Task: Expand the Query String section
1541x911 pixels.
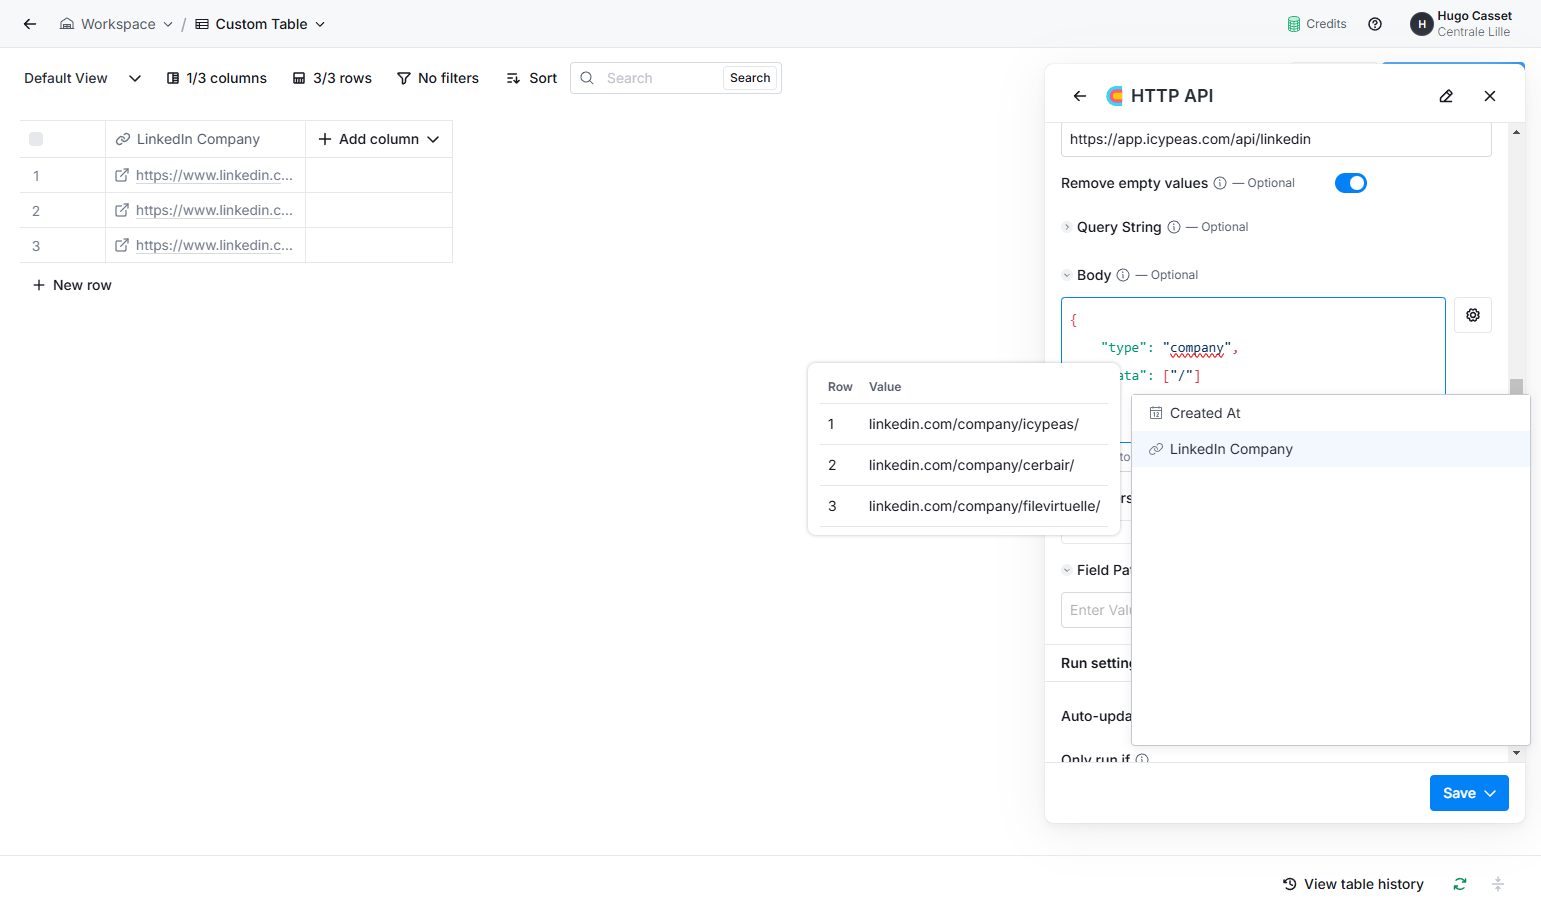Action: tap(1067, 227)
